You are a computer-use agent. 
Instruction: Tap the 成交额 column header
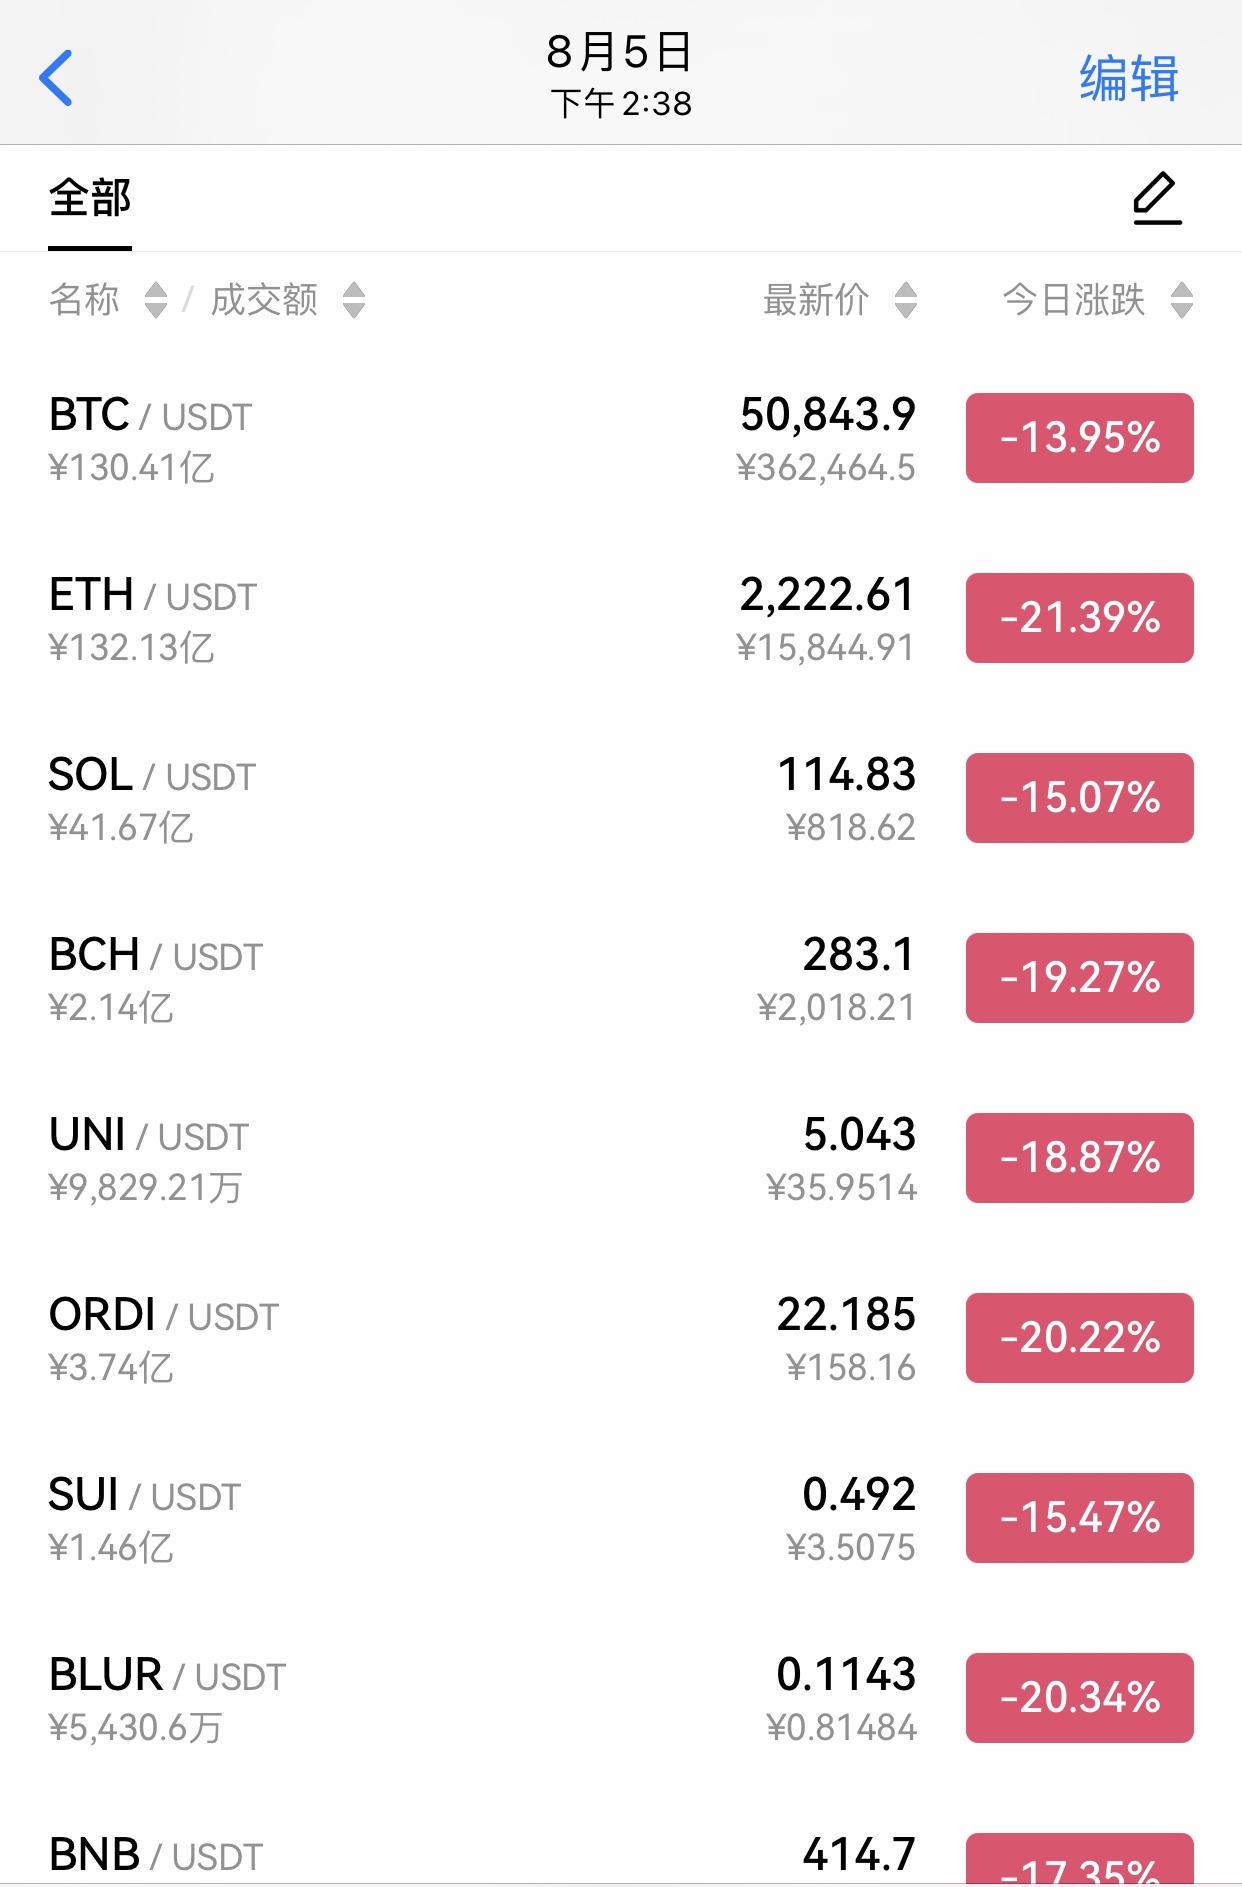[x=264, y=300]
